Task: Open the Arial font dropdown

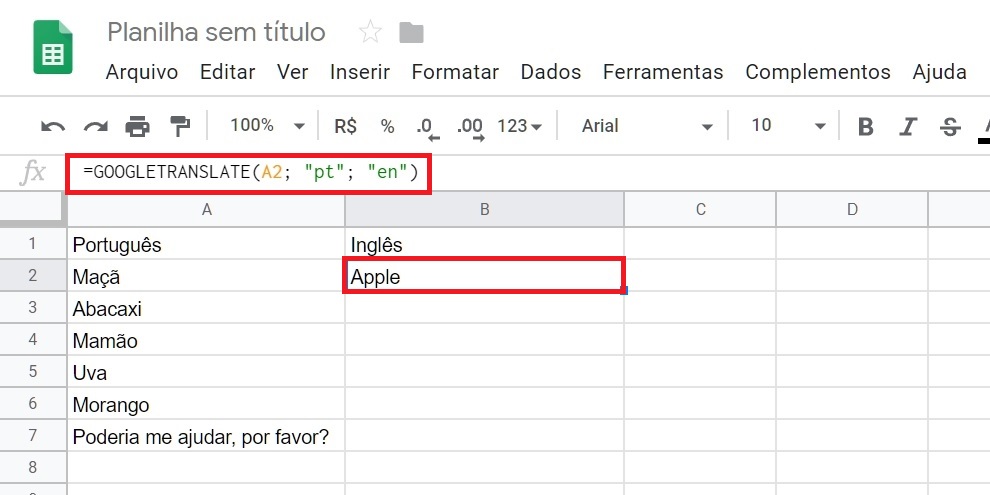Action: coord(647,126)
